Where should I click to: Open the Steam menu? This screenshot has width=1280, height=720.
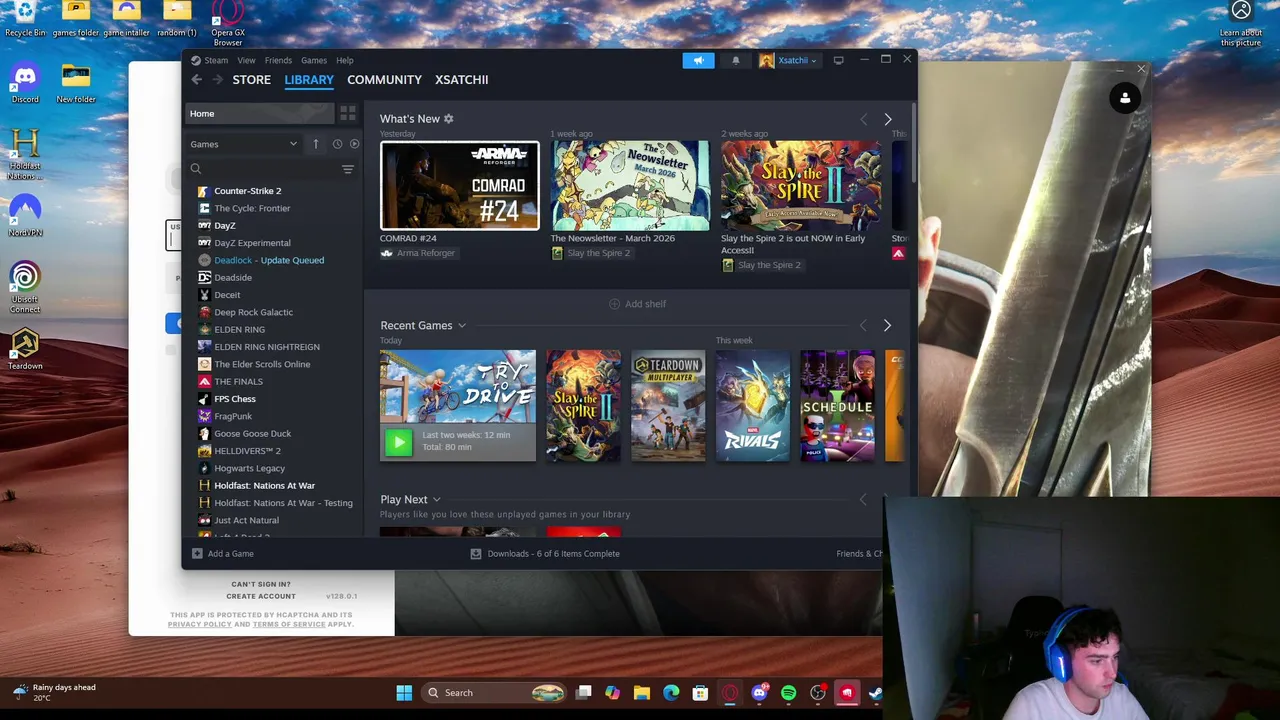coord(216,60)
